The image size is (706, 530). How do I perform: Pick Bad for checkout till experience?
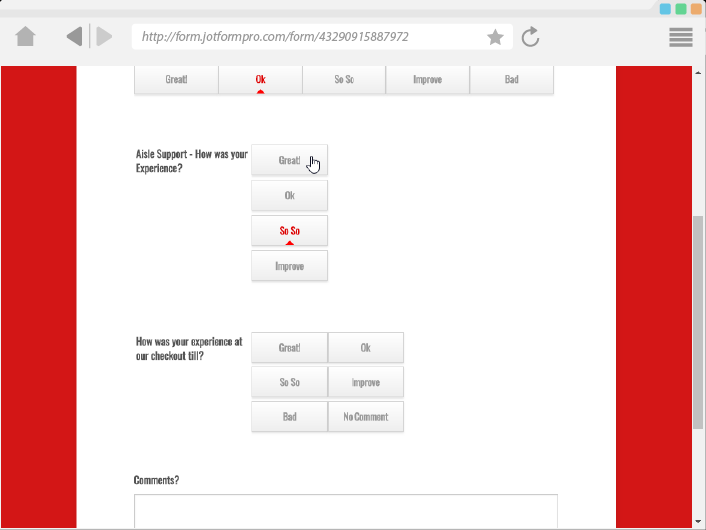click(x=289, y=417)
